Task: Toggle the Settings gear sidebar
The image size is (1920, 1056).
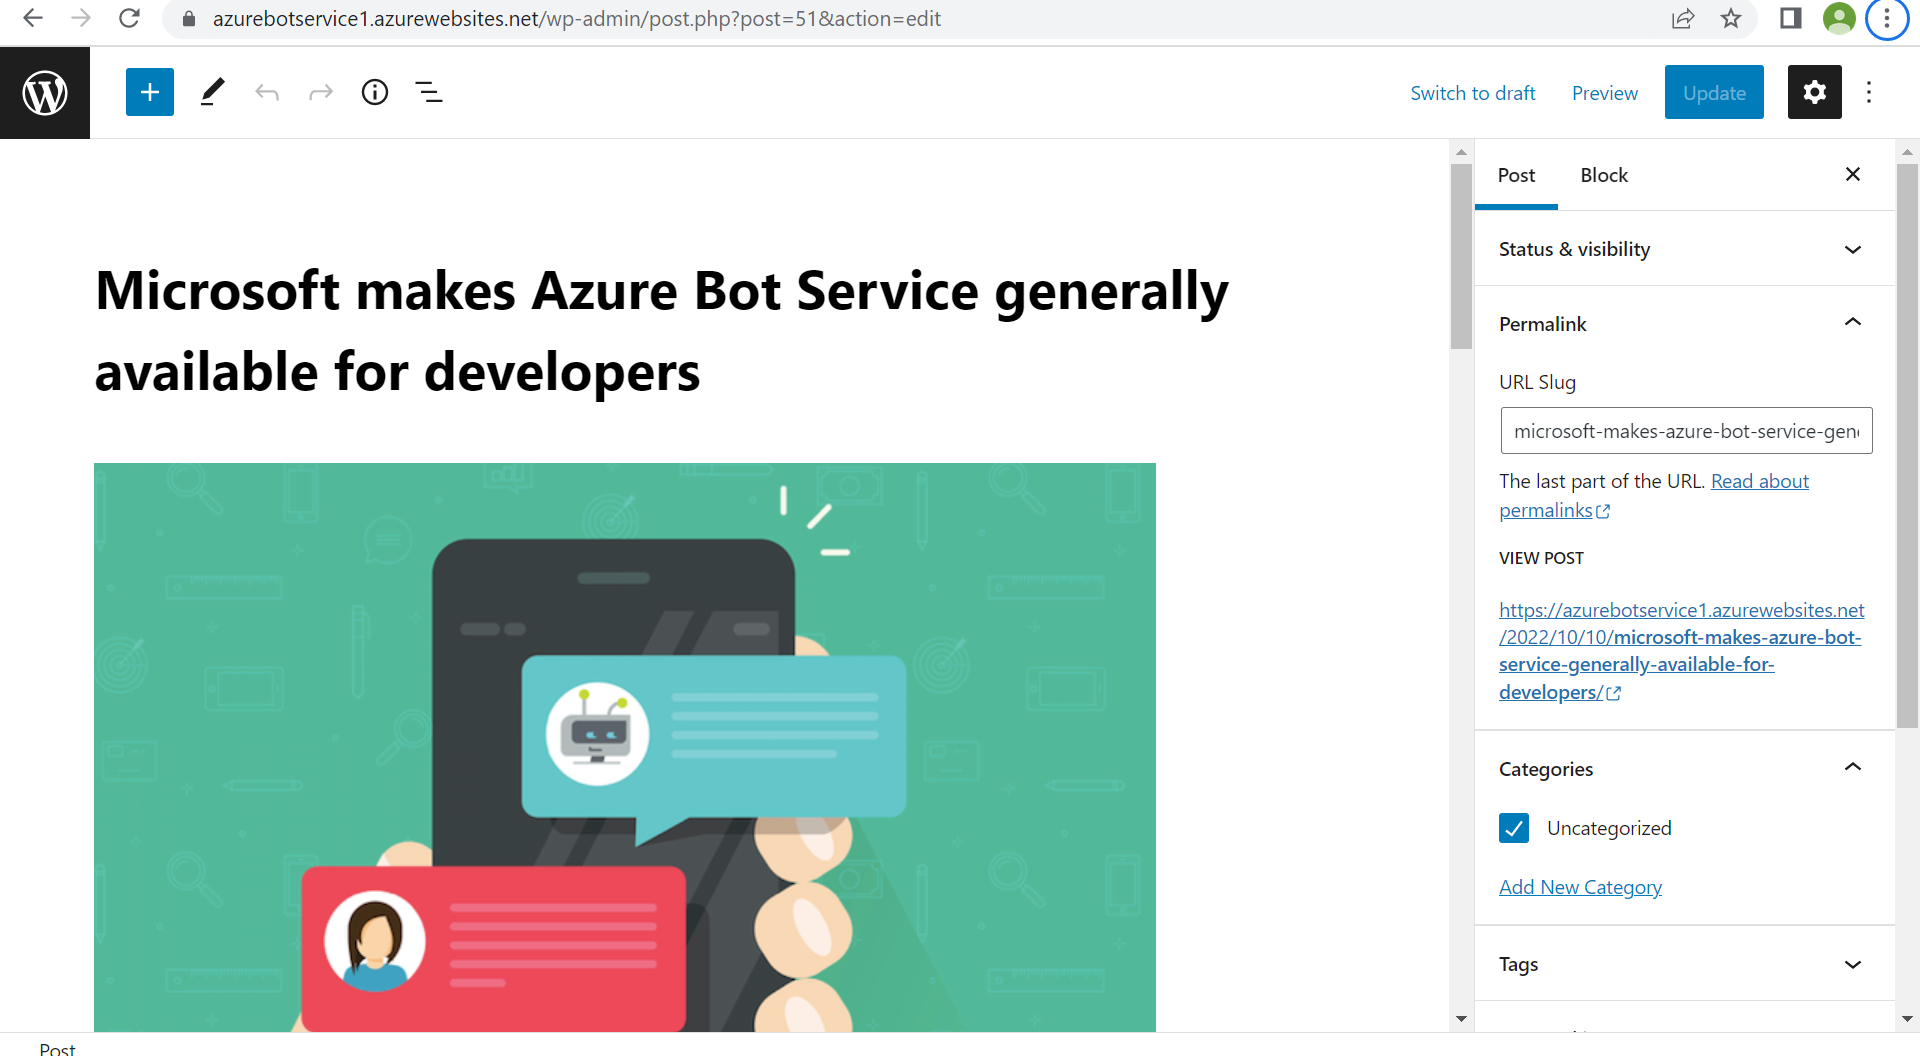Action: pos(1815,92)
